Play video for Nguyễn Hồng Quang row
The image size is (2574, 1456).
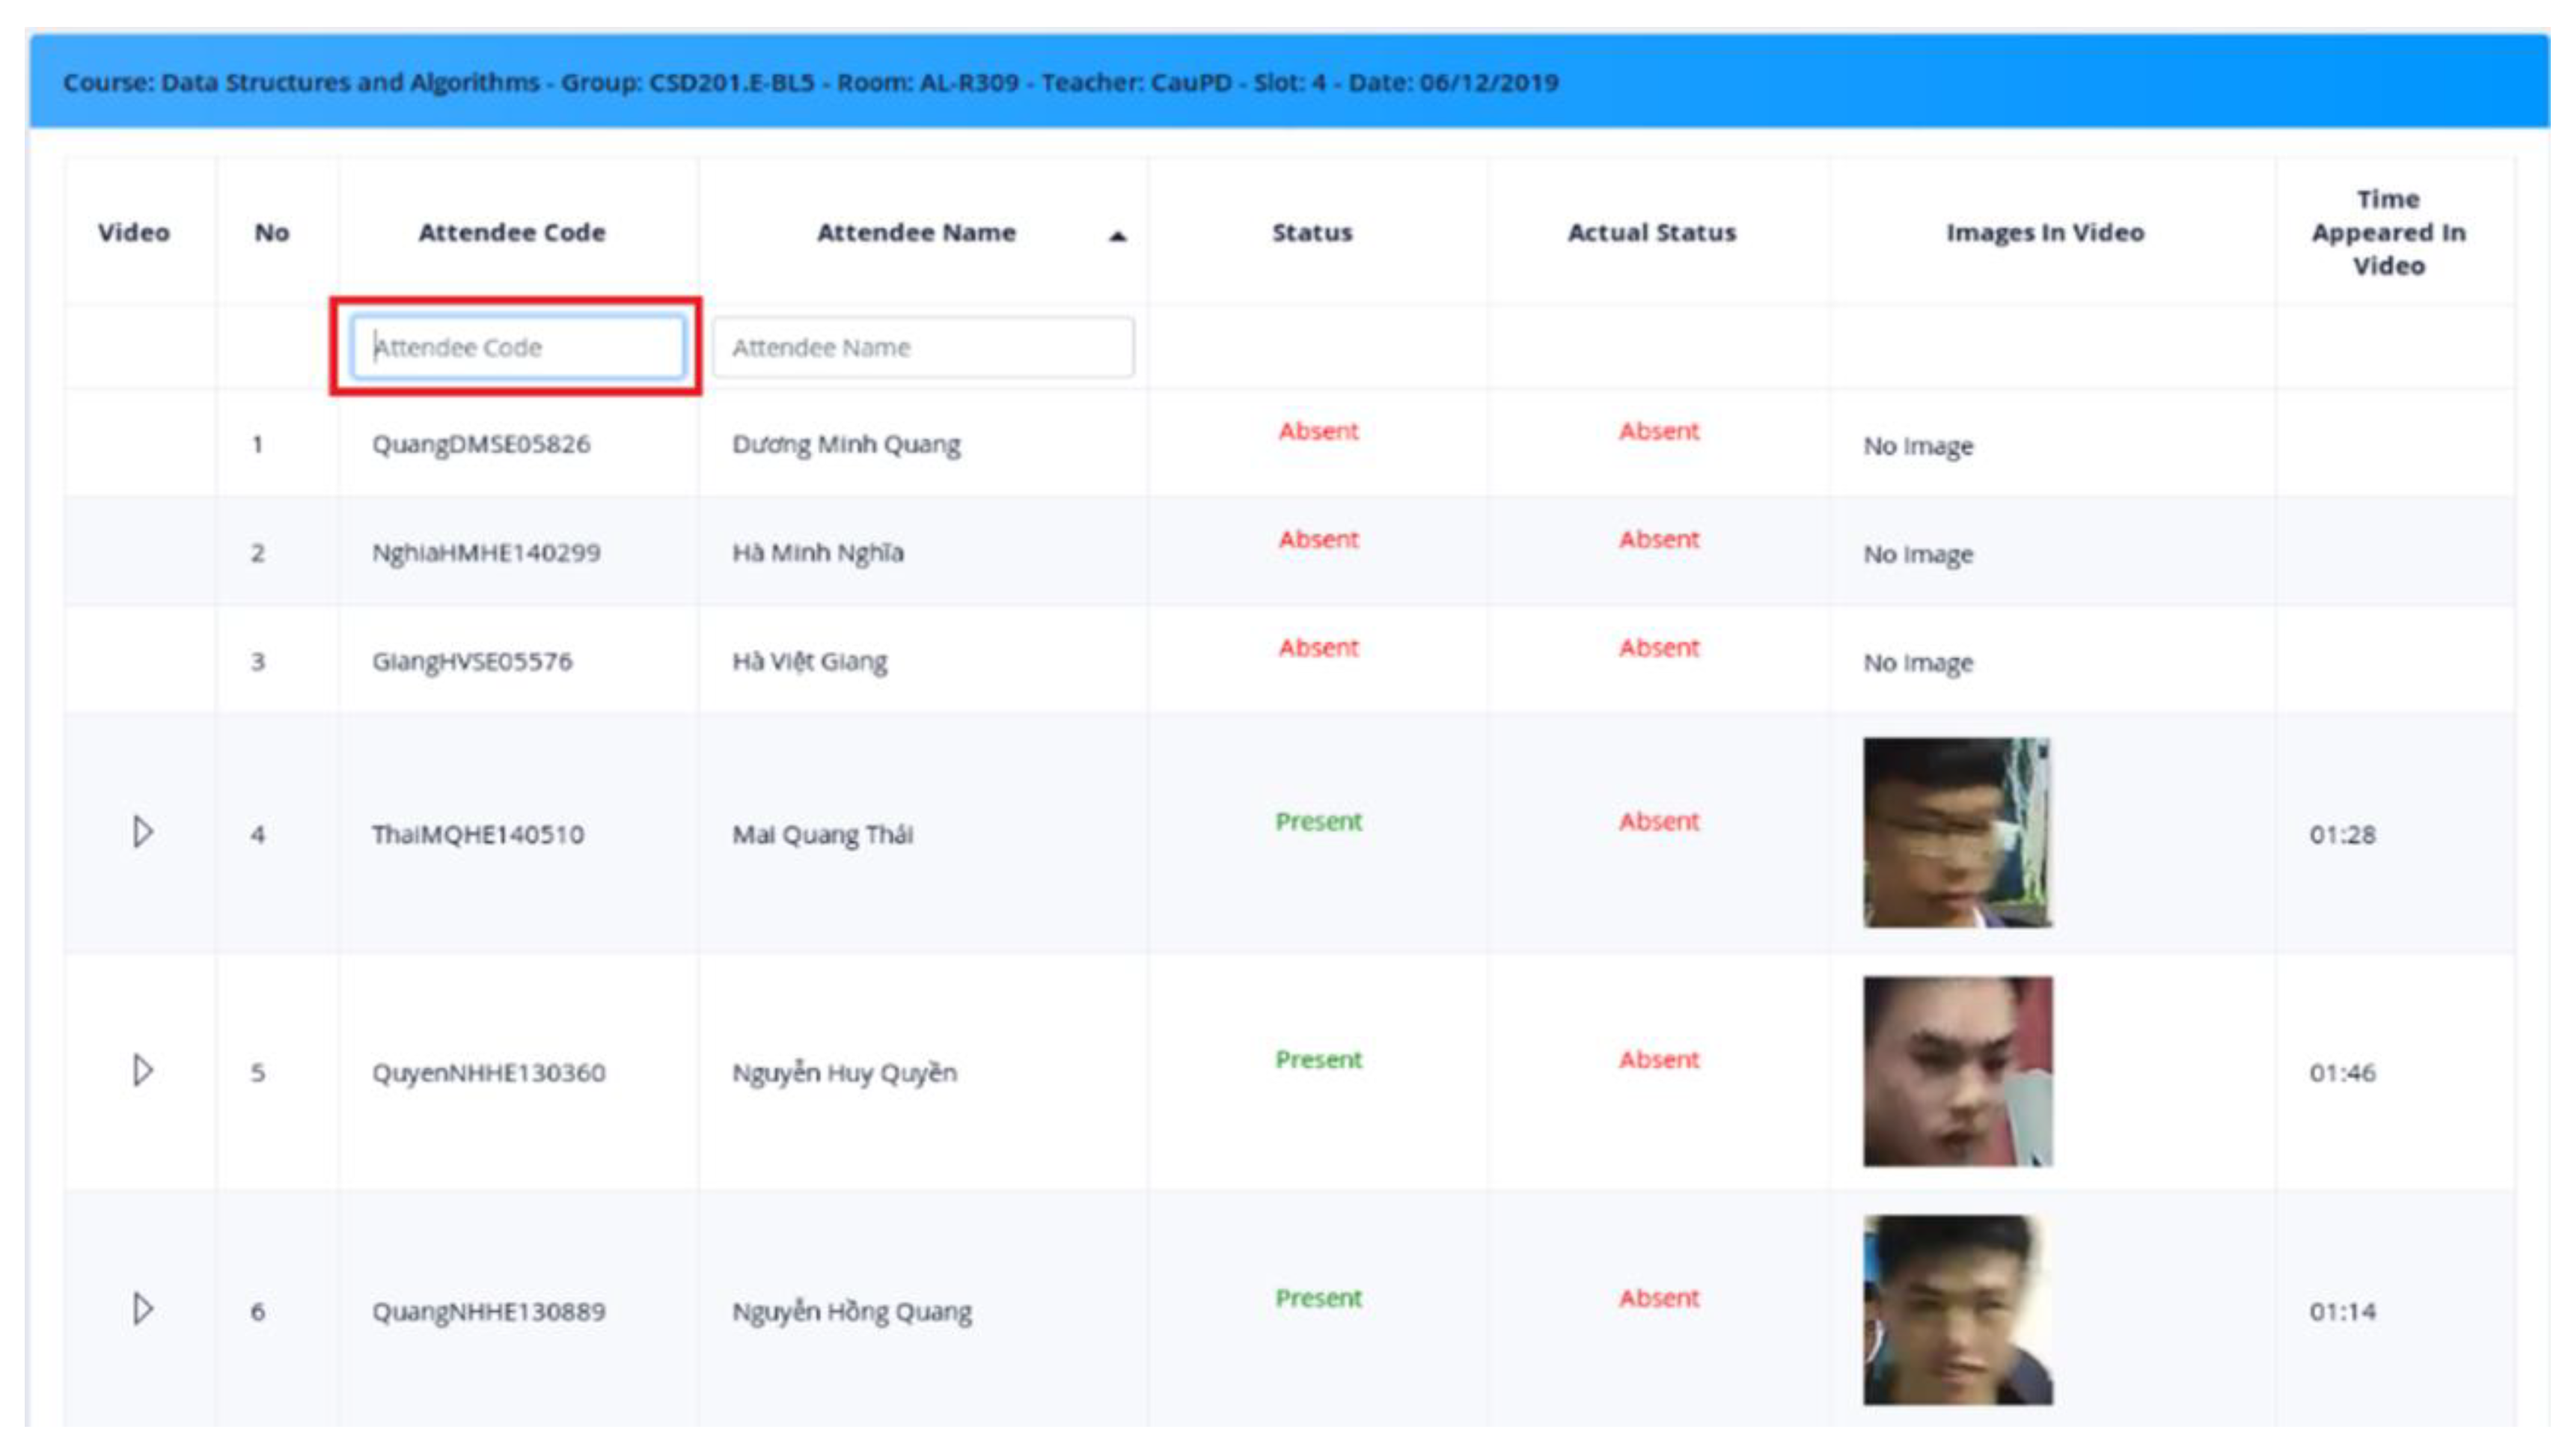point(143,1309)
